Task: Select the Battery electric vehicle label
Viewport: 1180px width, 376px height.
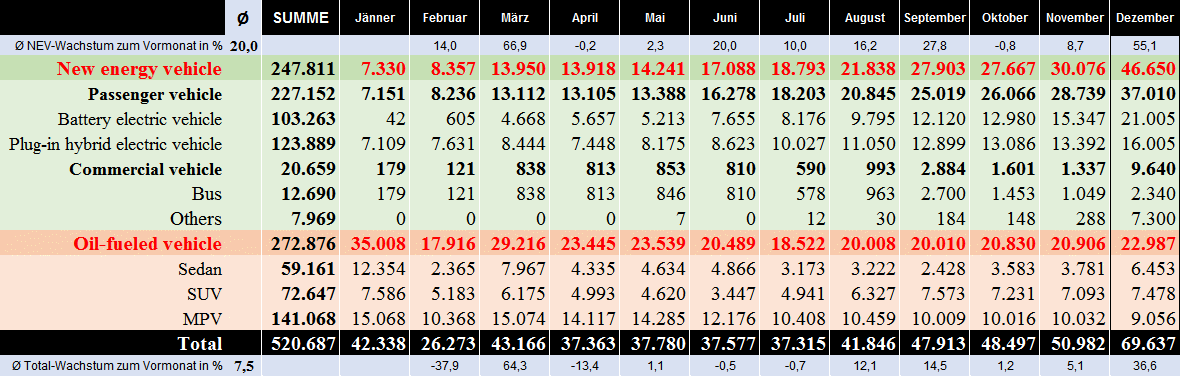Action: point(140,120)
